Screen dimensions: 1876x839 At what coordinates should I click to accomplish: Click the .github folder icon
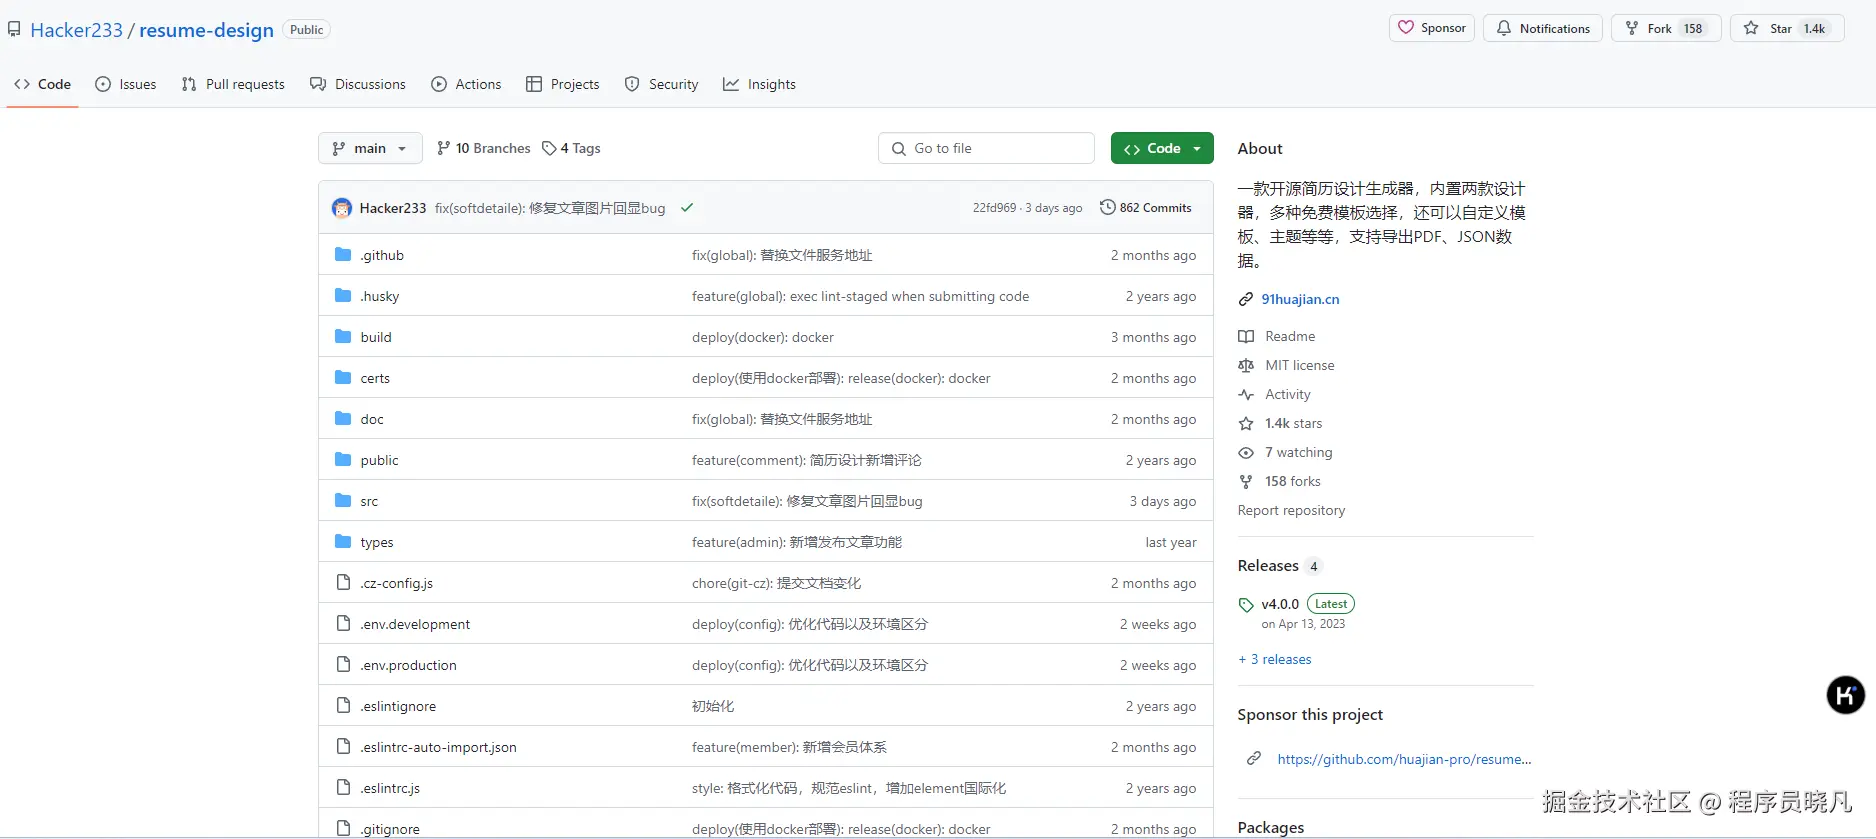343,255
